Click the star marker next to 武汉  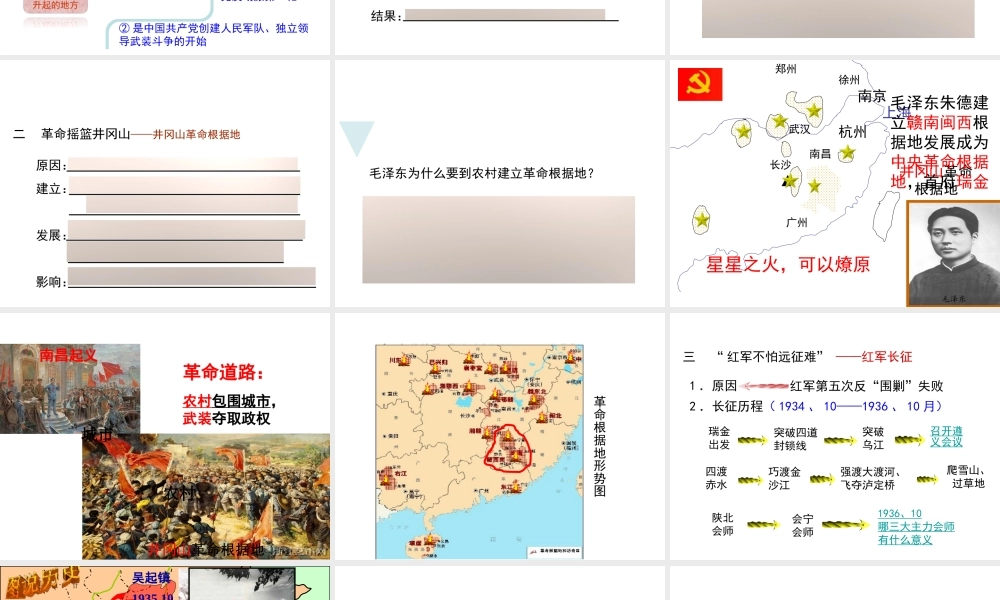[779, 121]
